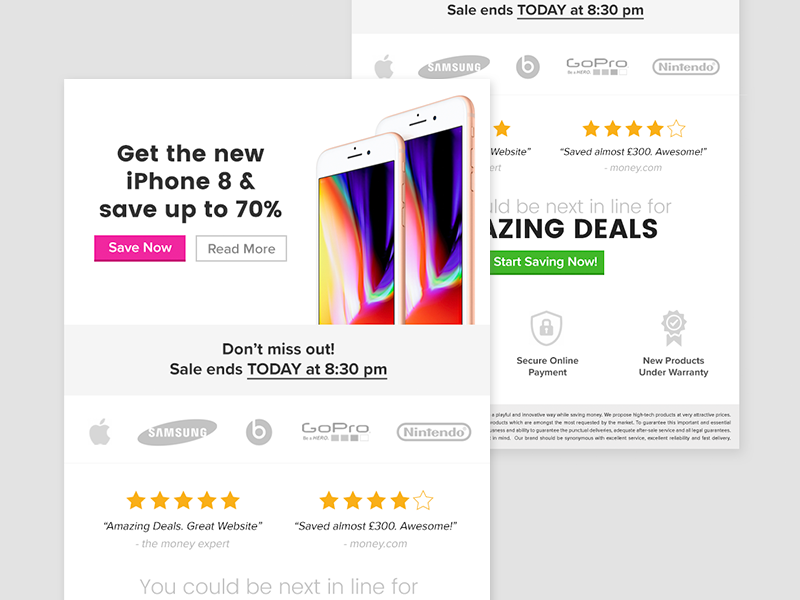
Task: Click the Nintendo logo in back email
Action: pyautogui.click(x=686, y=67)
